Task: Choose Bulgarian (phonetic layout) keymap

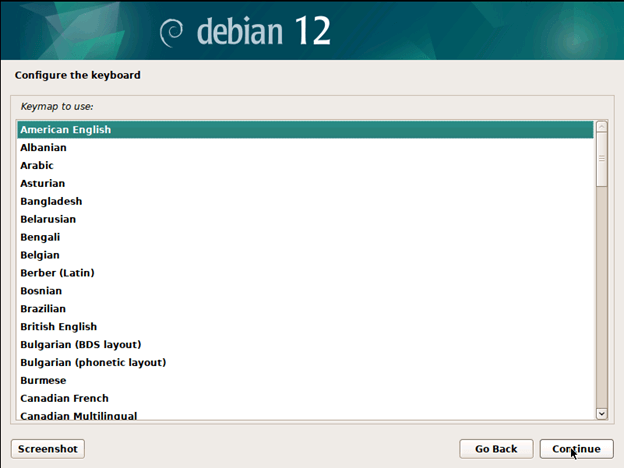Action: (305, 363)
